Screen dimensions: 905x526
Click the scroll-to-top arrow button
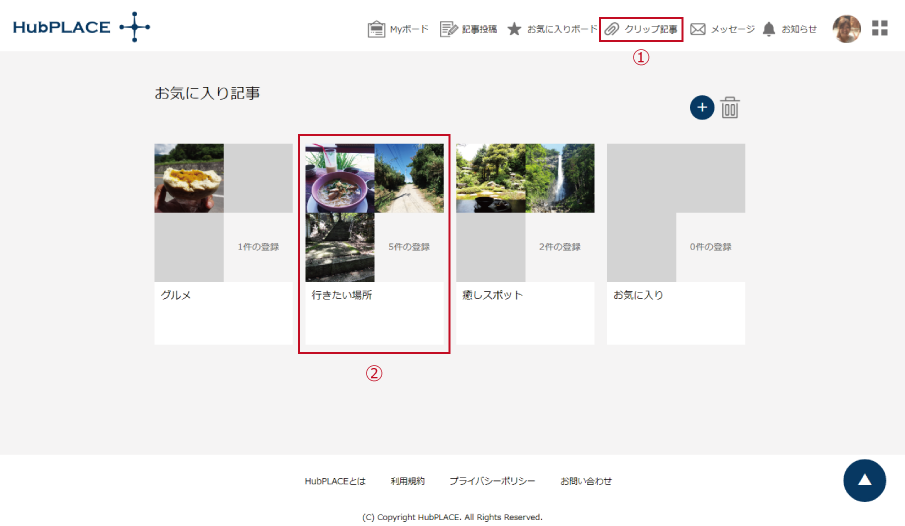coord(864,480)
